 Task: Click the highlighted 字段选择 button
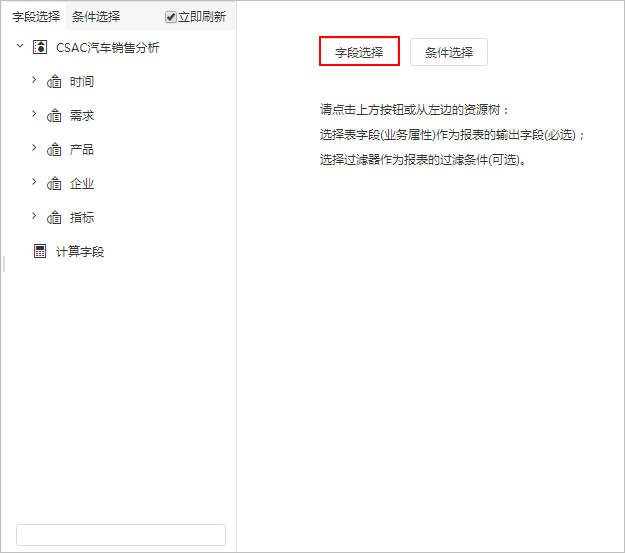pos(359,51)
